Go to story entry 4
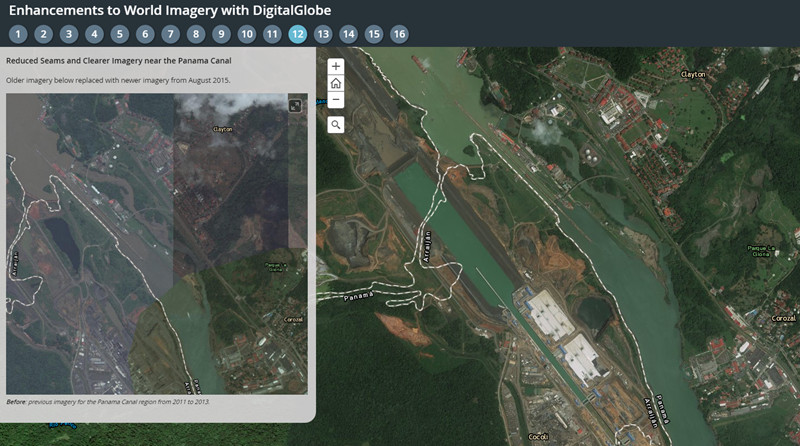Image resolution: width=800 pixels, height=446 pixels. pyautogui.click(x=94, y=34)
